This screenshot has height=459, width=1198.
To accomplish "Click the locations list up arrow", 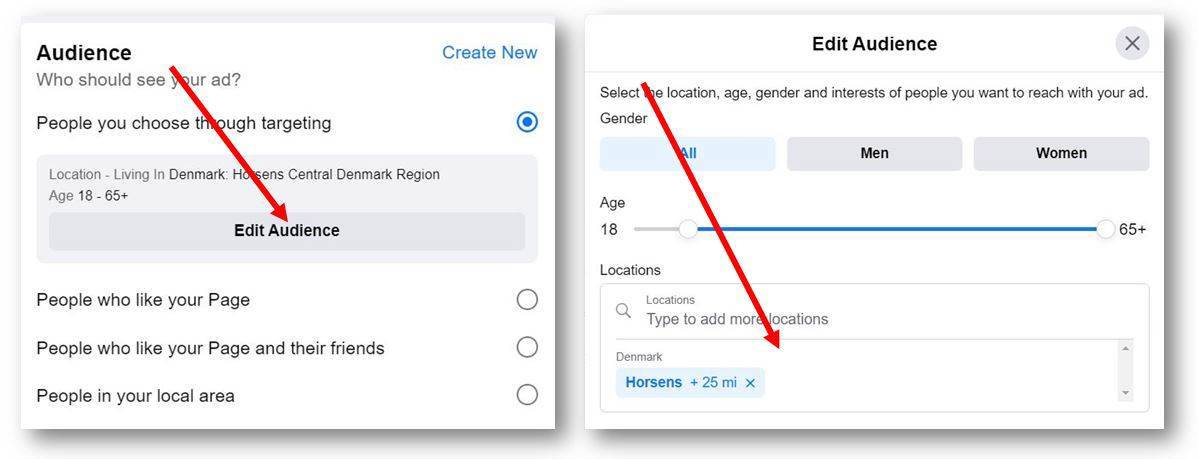I will pyautogui.click(x=1124, y=348).
